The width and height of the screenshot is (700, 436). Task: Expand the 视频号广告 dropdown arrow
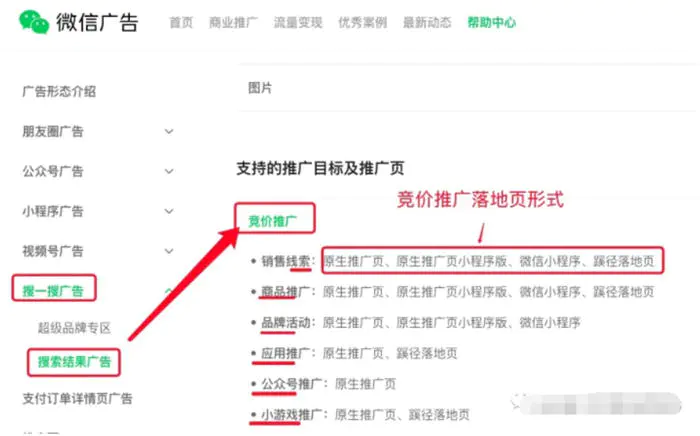coord(169,251)
